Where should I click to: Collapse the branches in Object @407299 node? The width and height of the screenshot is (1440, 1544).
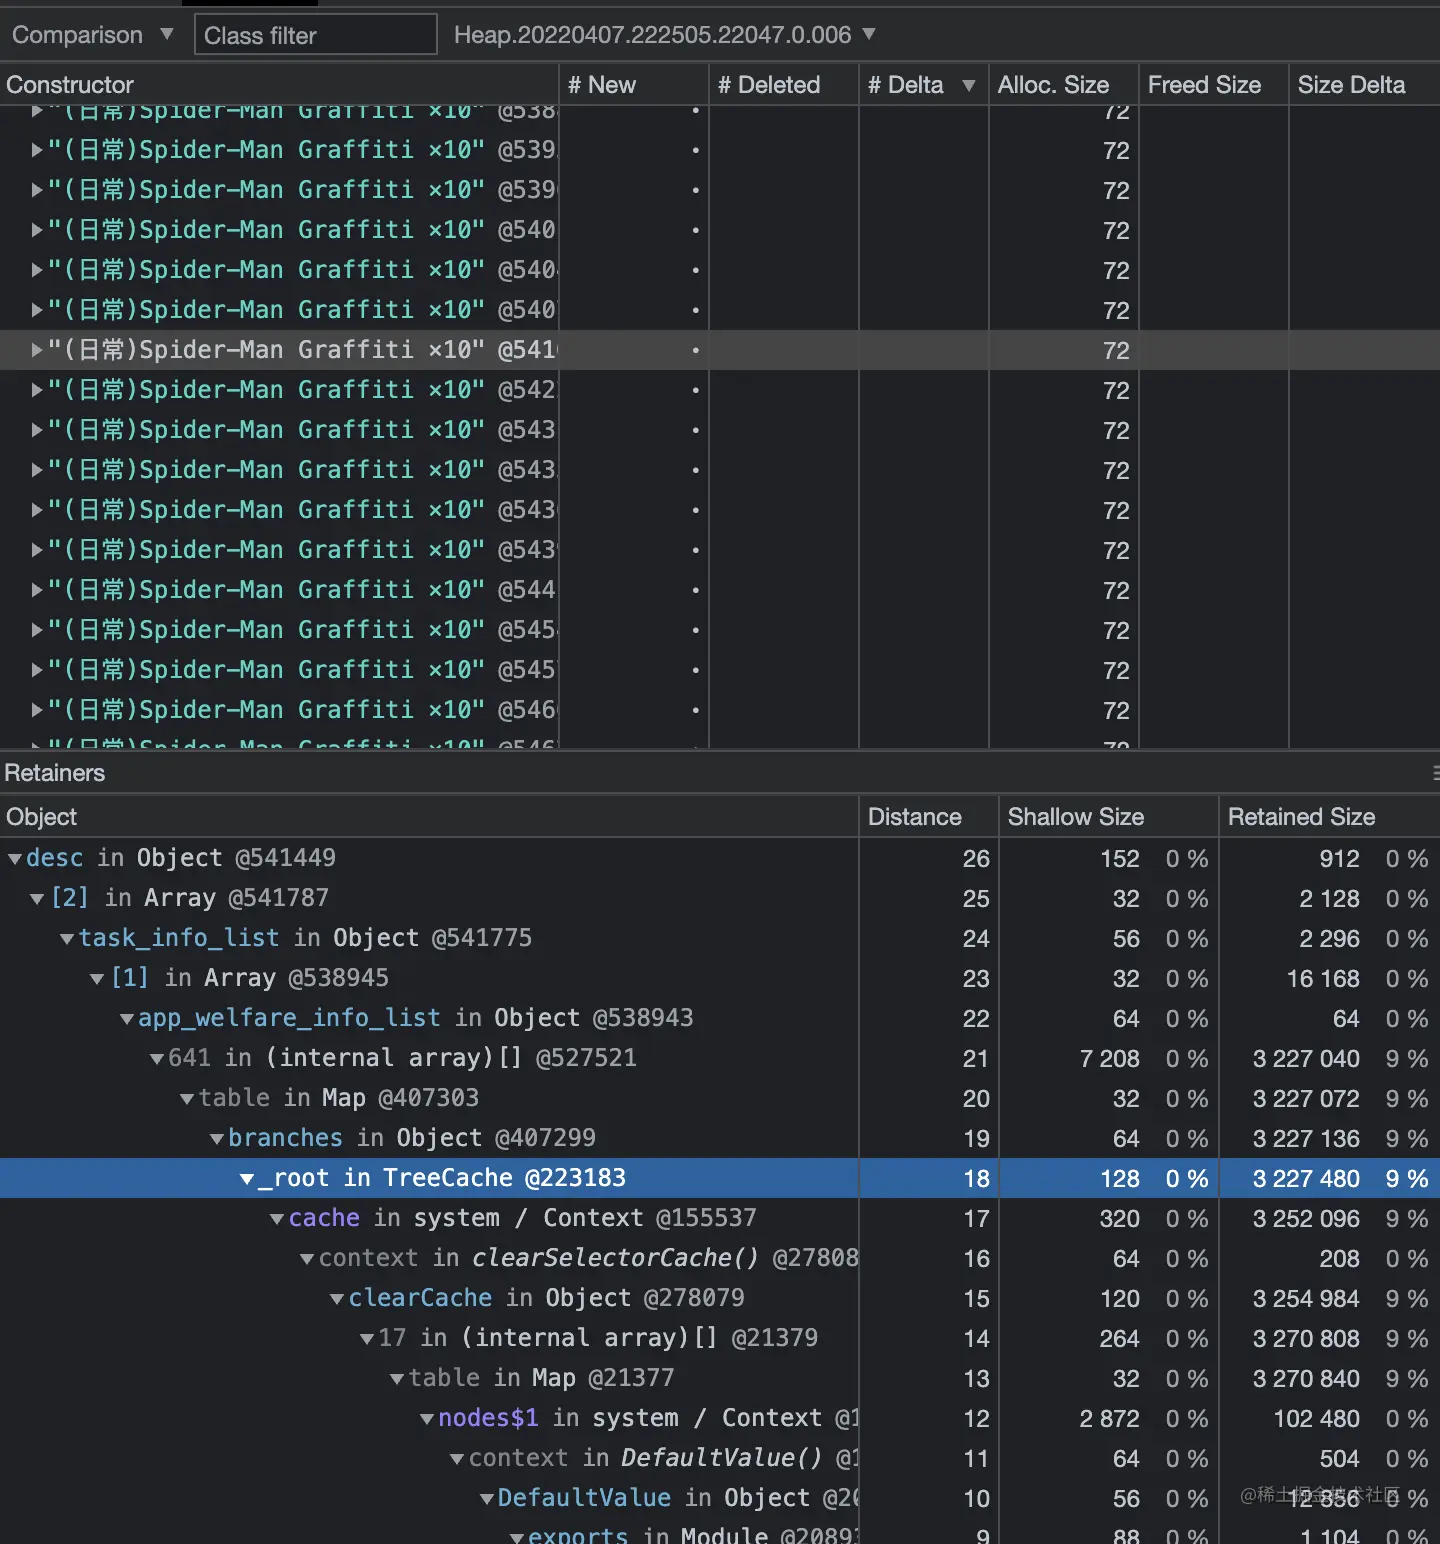[x=217, y=1139]
